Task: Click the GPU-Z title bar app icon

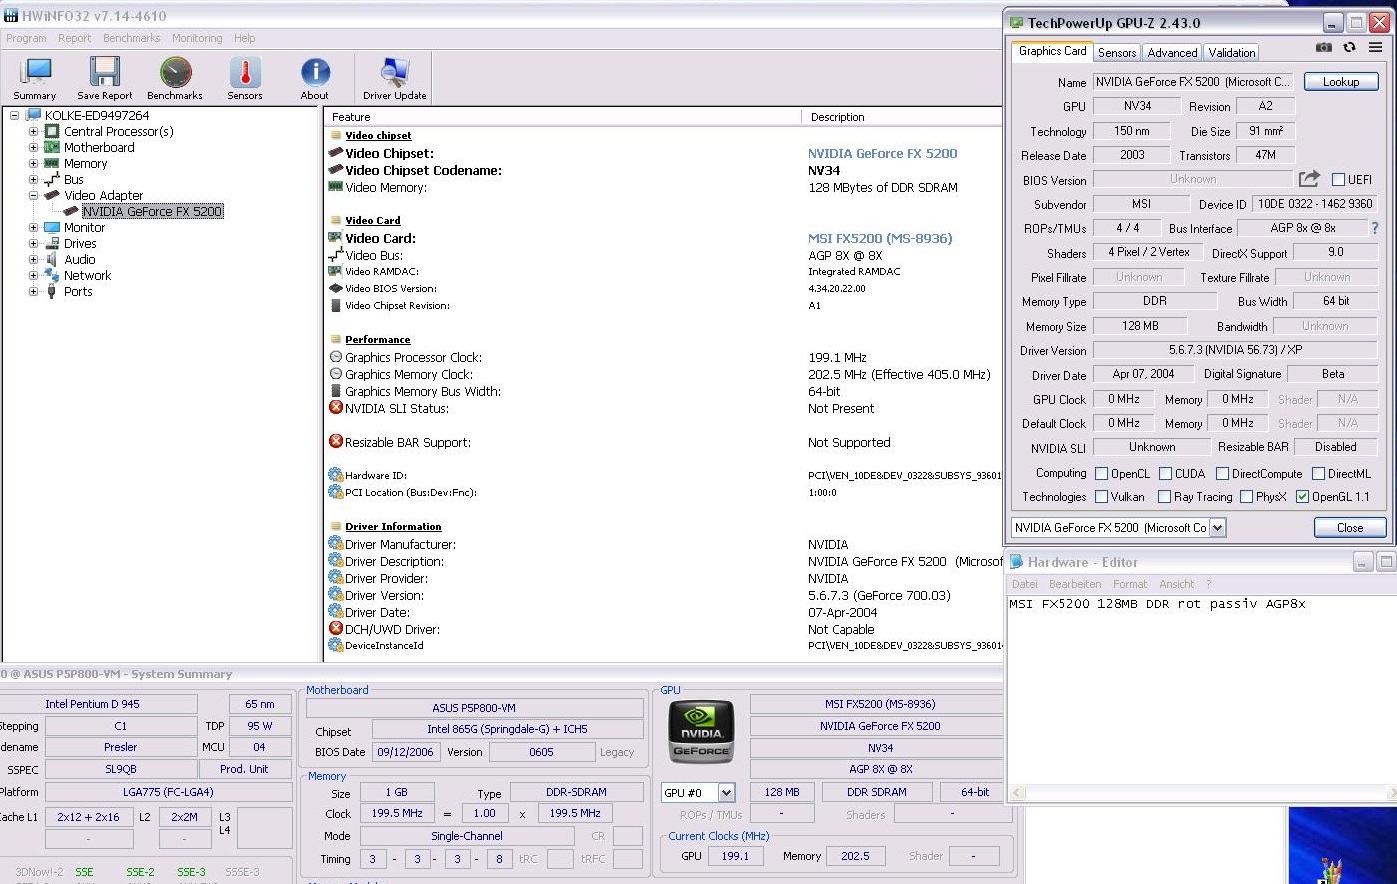Action: point(1017,23)
